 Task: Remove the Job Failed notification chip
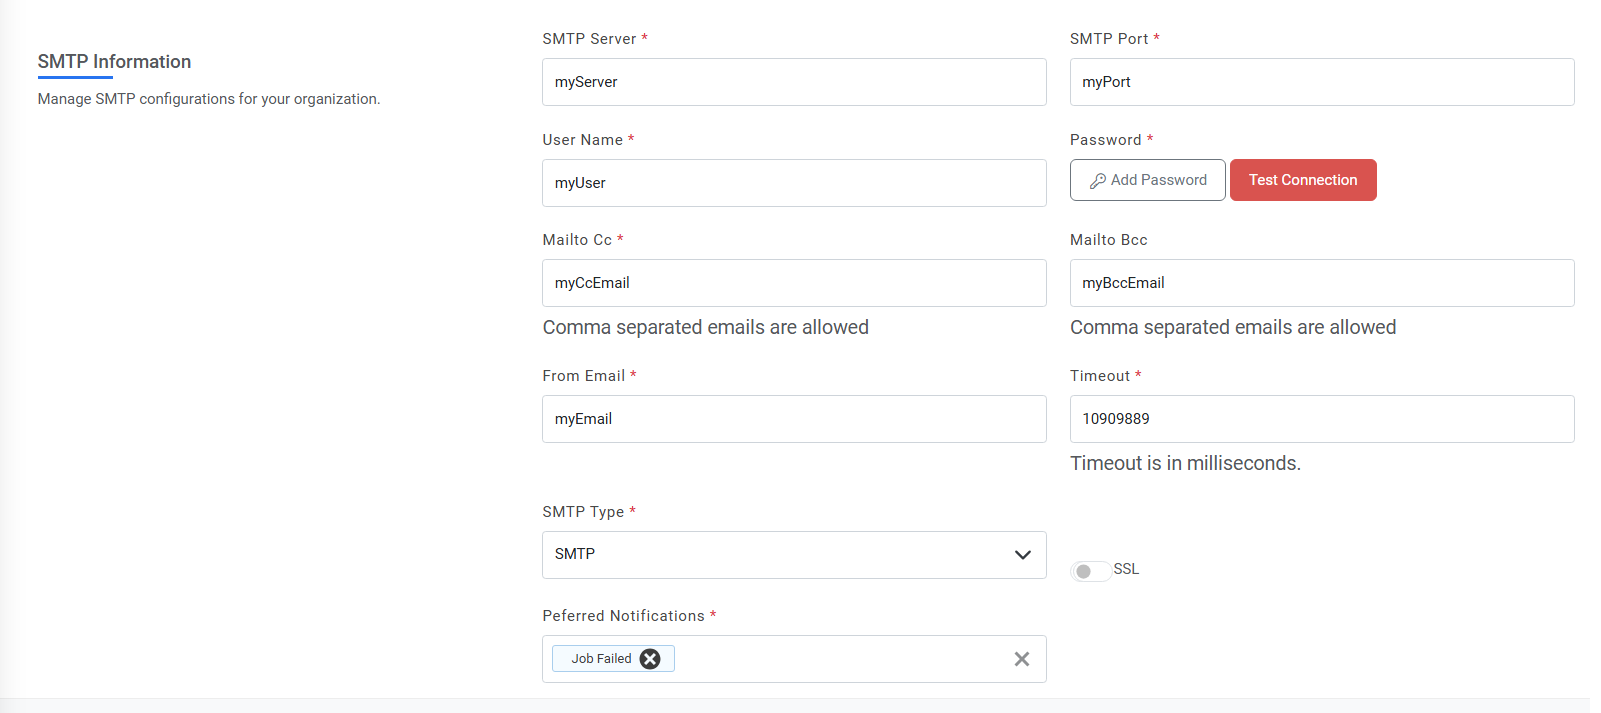pos(650,658)
